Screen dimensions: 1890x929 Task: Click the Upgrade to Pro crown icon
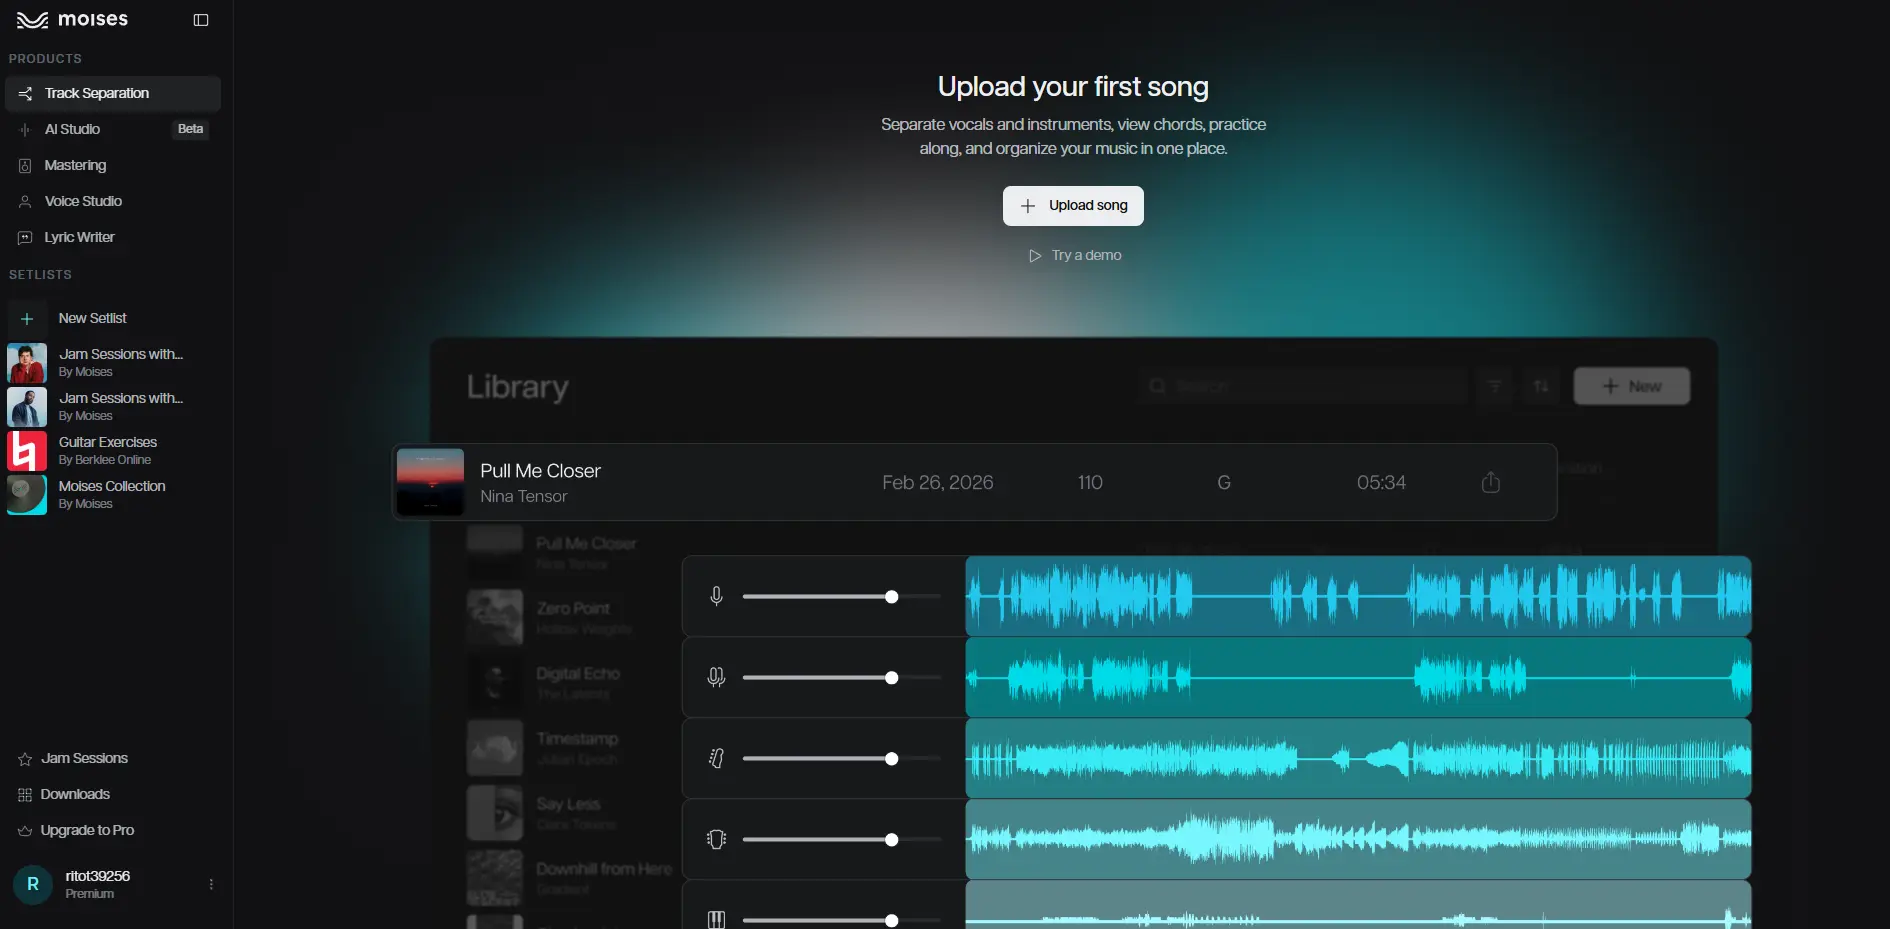pos(25,831)
